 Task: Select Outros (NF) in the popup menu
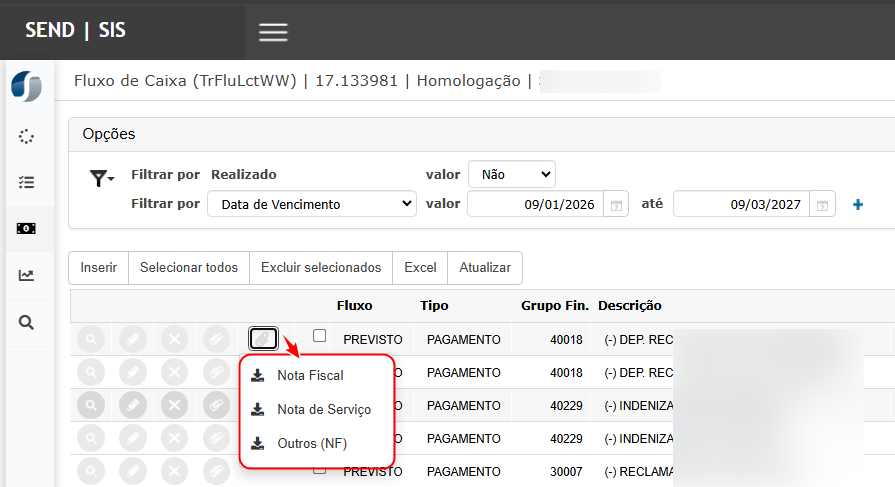click(311, 443)
